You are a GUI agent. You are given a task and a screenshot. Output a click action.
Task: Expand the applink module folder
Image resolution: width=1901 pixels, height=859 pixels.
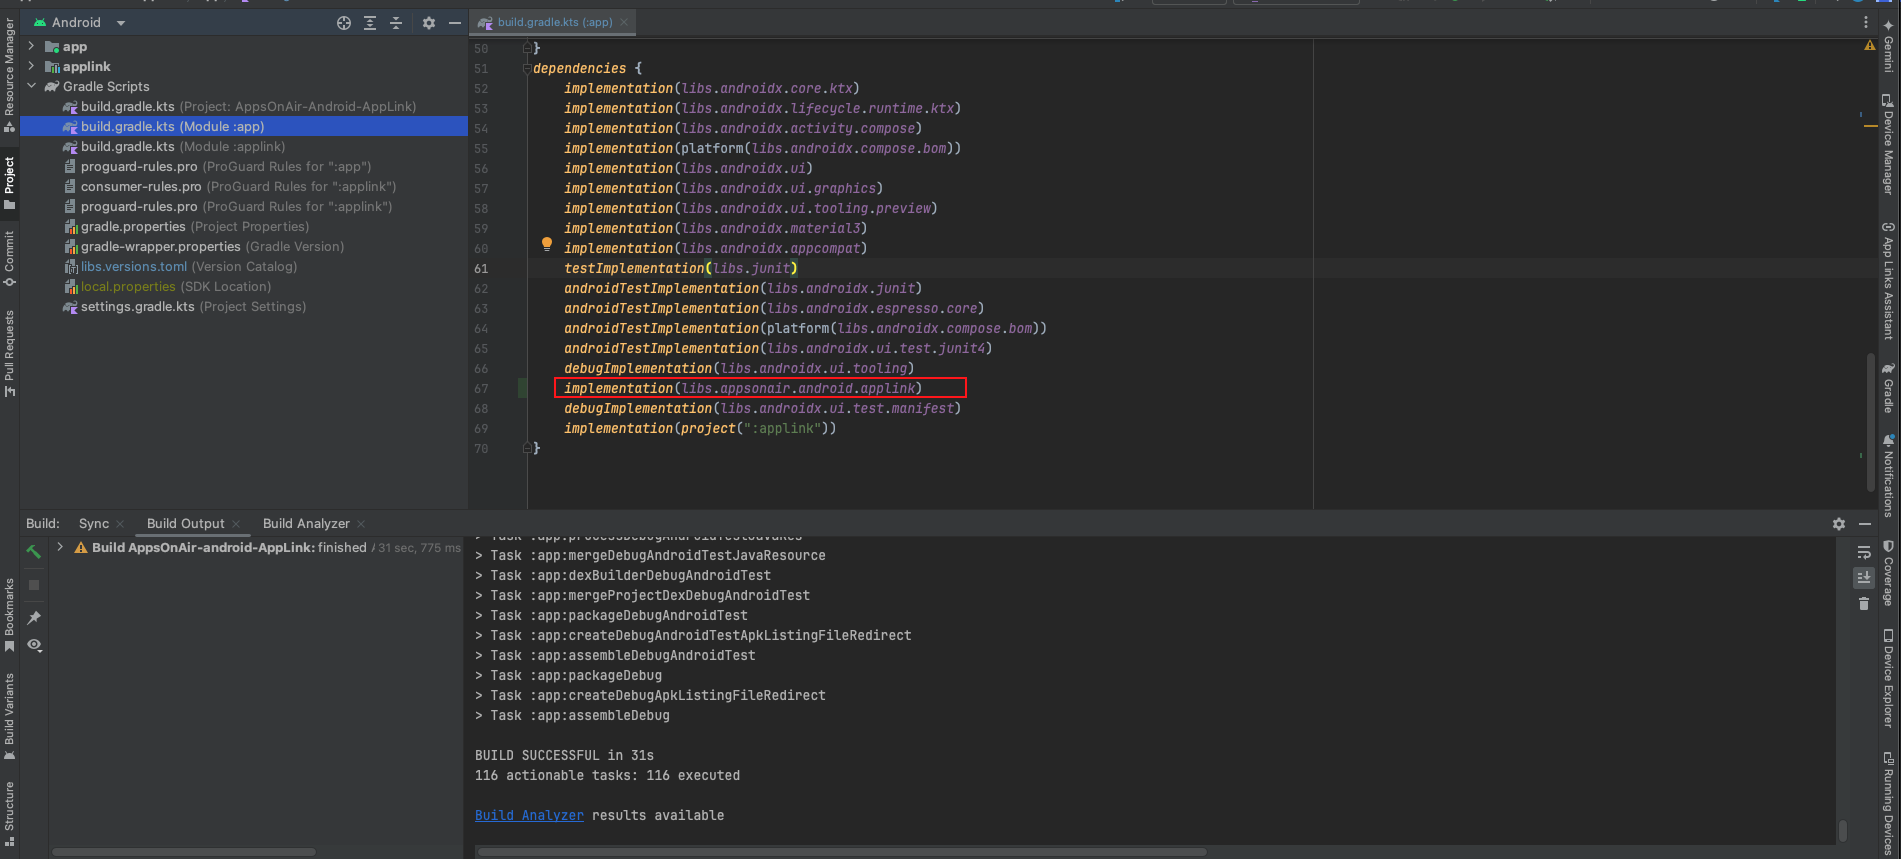(x=31, y=66)
